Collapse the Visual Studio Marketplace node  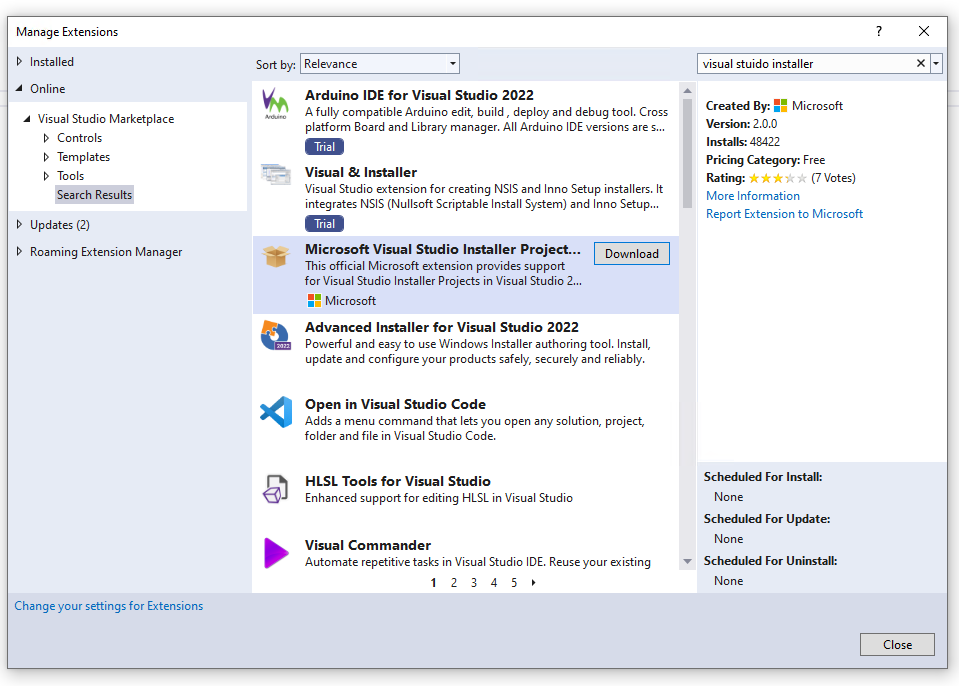click(27, 119)
